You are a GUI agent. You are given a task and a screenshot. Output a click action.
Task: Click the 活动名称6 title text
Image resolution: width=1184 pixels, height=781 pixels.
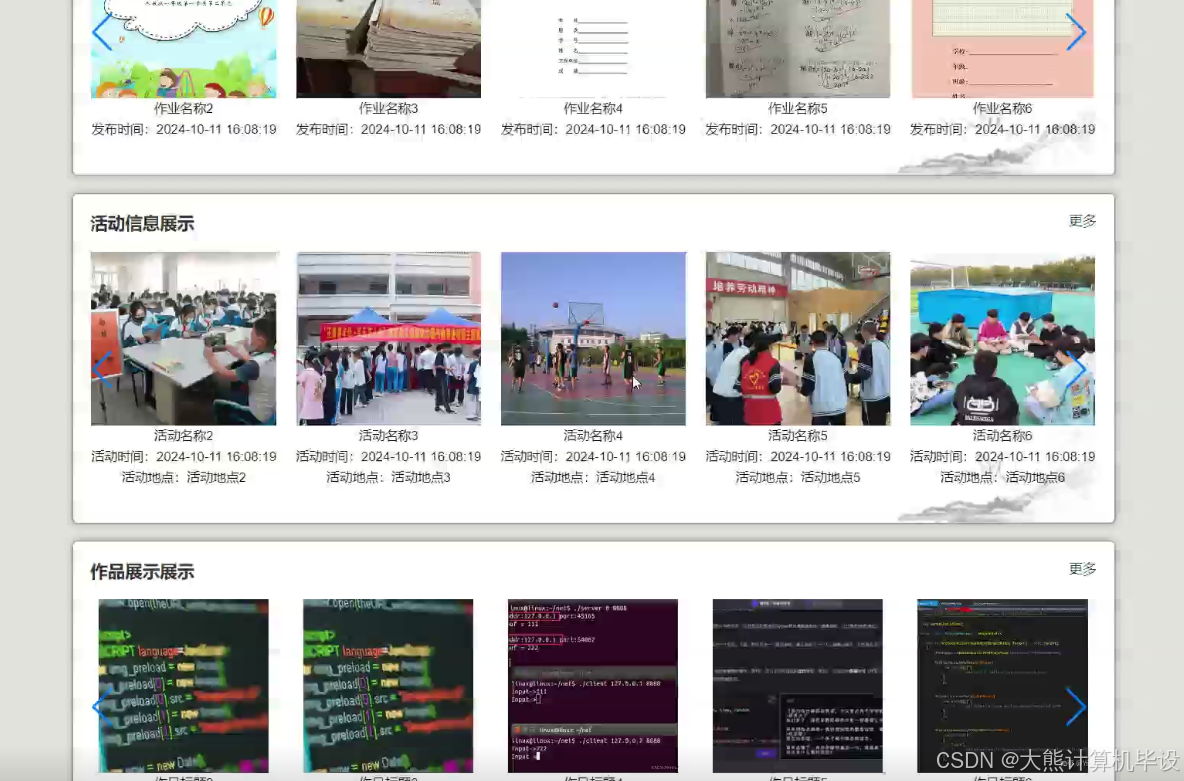coord(1003,436)
